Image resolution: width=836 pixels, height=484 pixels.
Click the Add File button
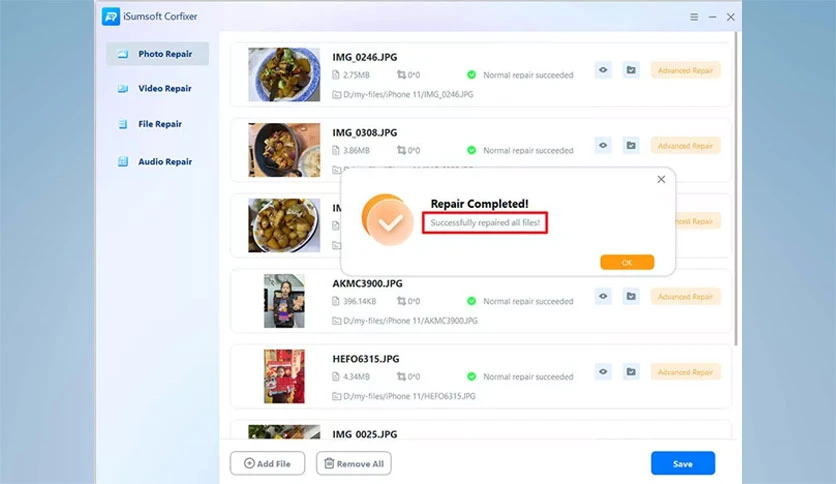[x=268, y=463]
